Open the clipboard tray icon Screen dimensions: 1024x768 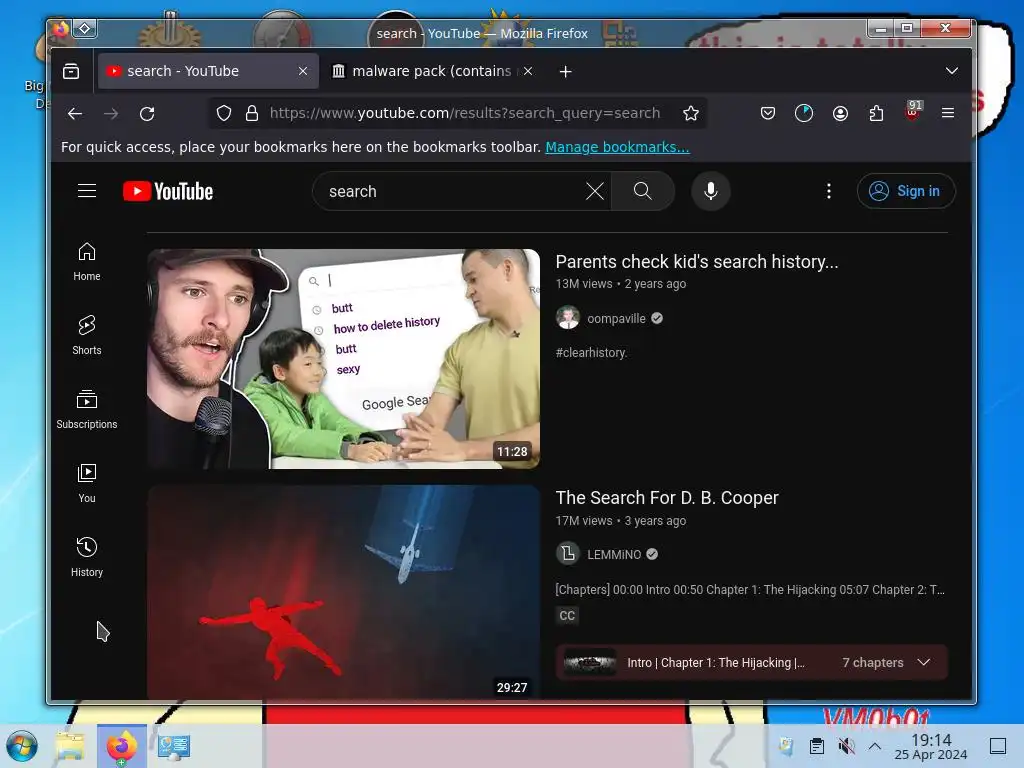tap(816, 746)
